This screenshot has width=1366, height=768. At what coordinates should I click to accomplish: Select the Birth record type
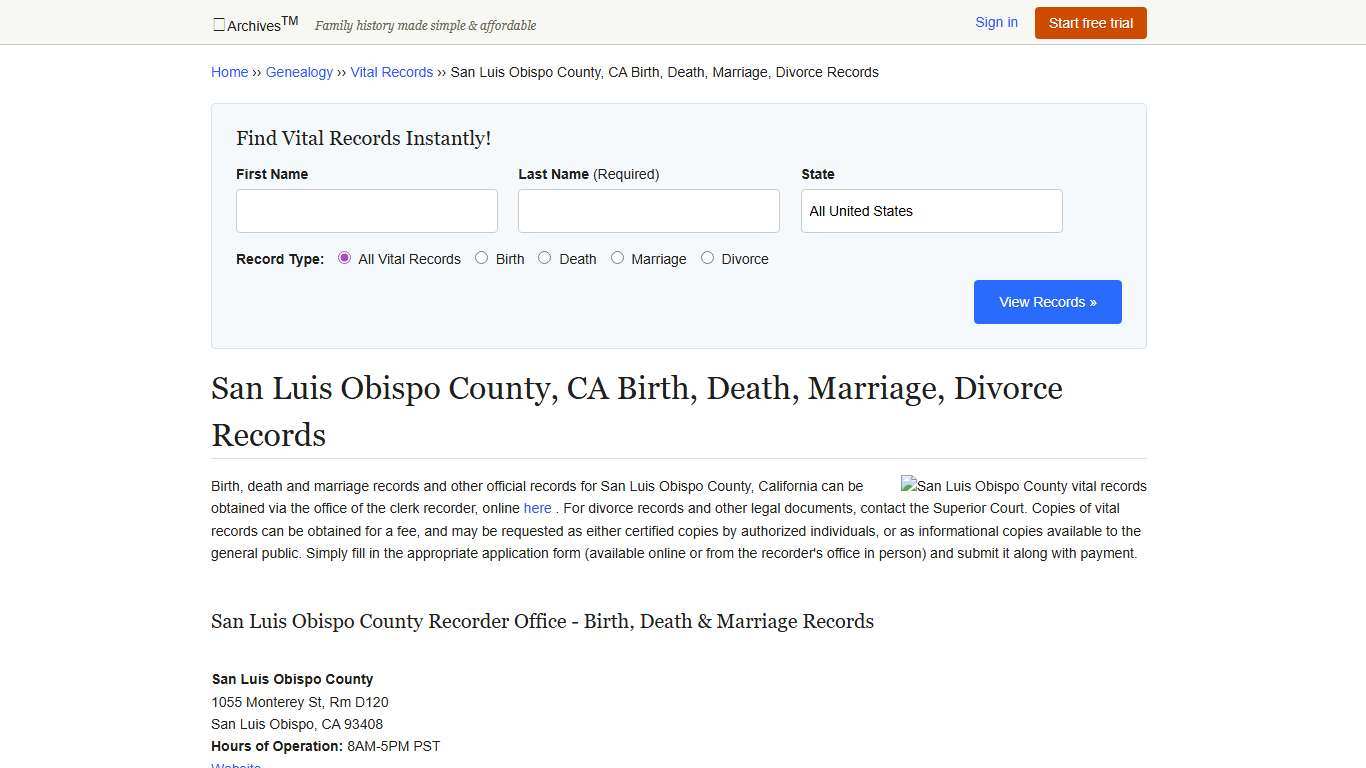481,257
